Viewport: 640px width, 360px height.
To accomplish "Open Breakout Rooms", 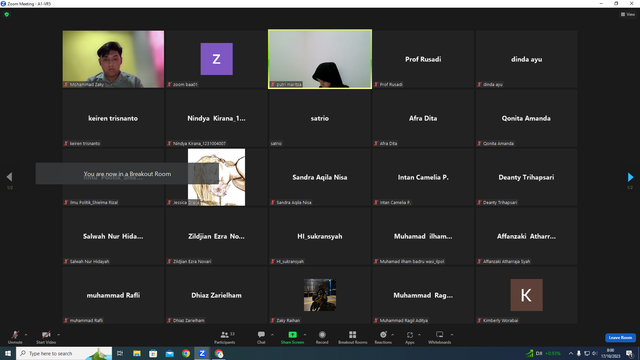I will click(x=353, y=337).
